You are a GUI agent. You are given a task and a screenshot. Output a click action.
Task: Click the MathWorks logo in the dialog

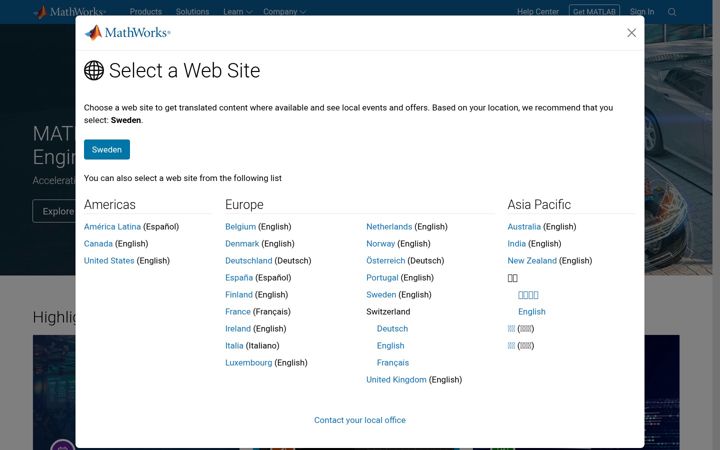(x=128, y=33)
